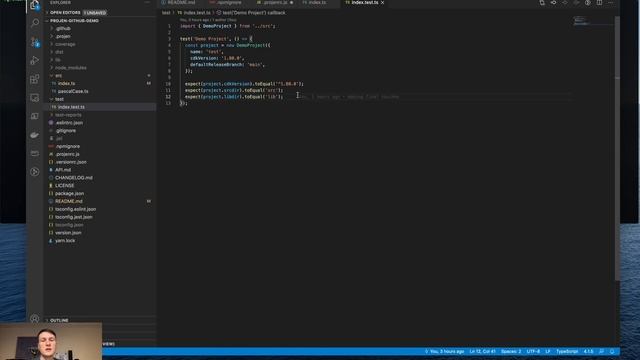This screenshot has height=360, width=640.
Task: Click the git blame status bar entry
Action: click(x=444, y=351)
